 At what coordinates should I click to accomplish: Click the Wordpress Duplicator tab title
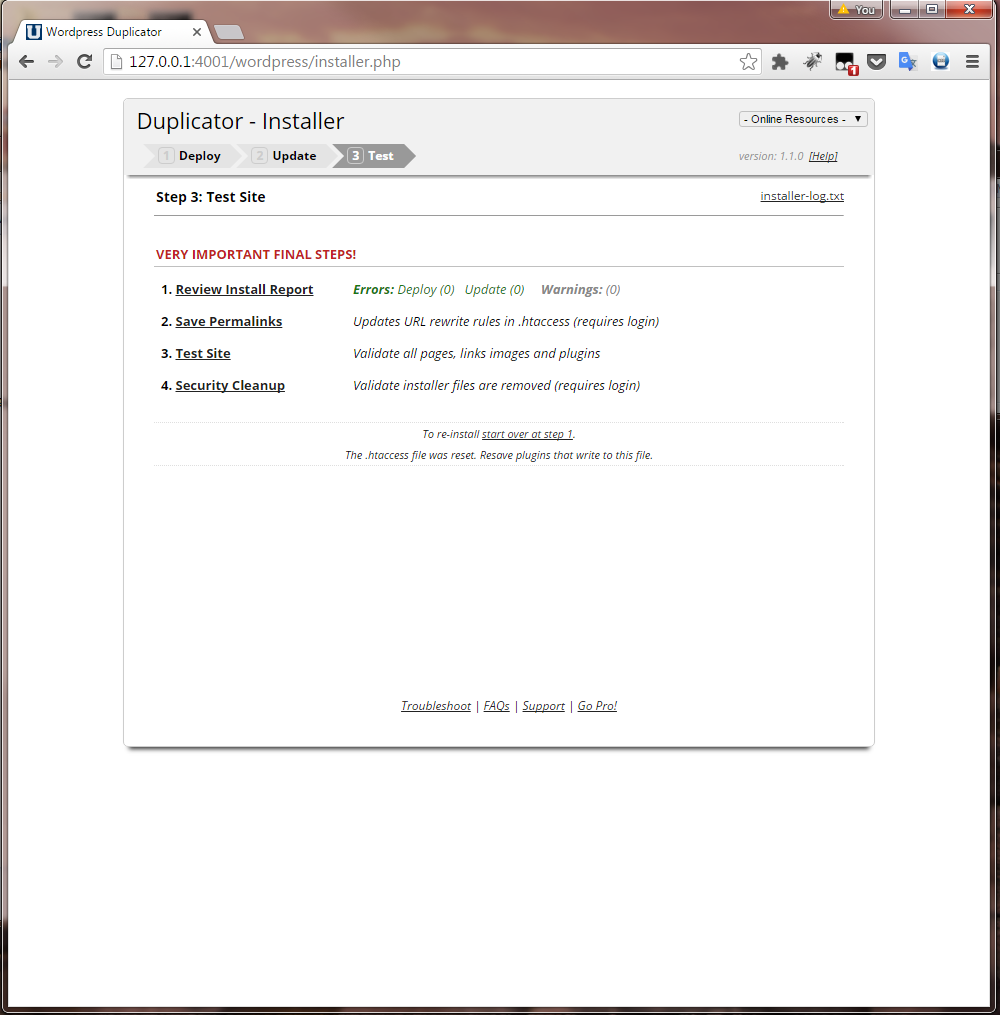point(104,32)
